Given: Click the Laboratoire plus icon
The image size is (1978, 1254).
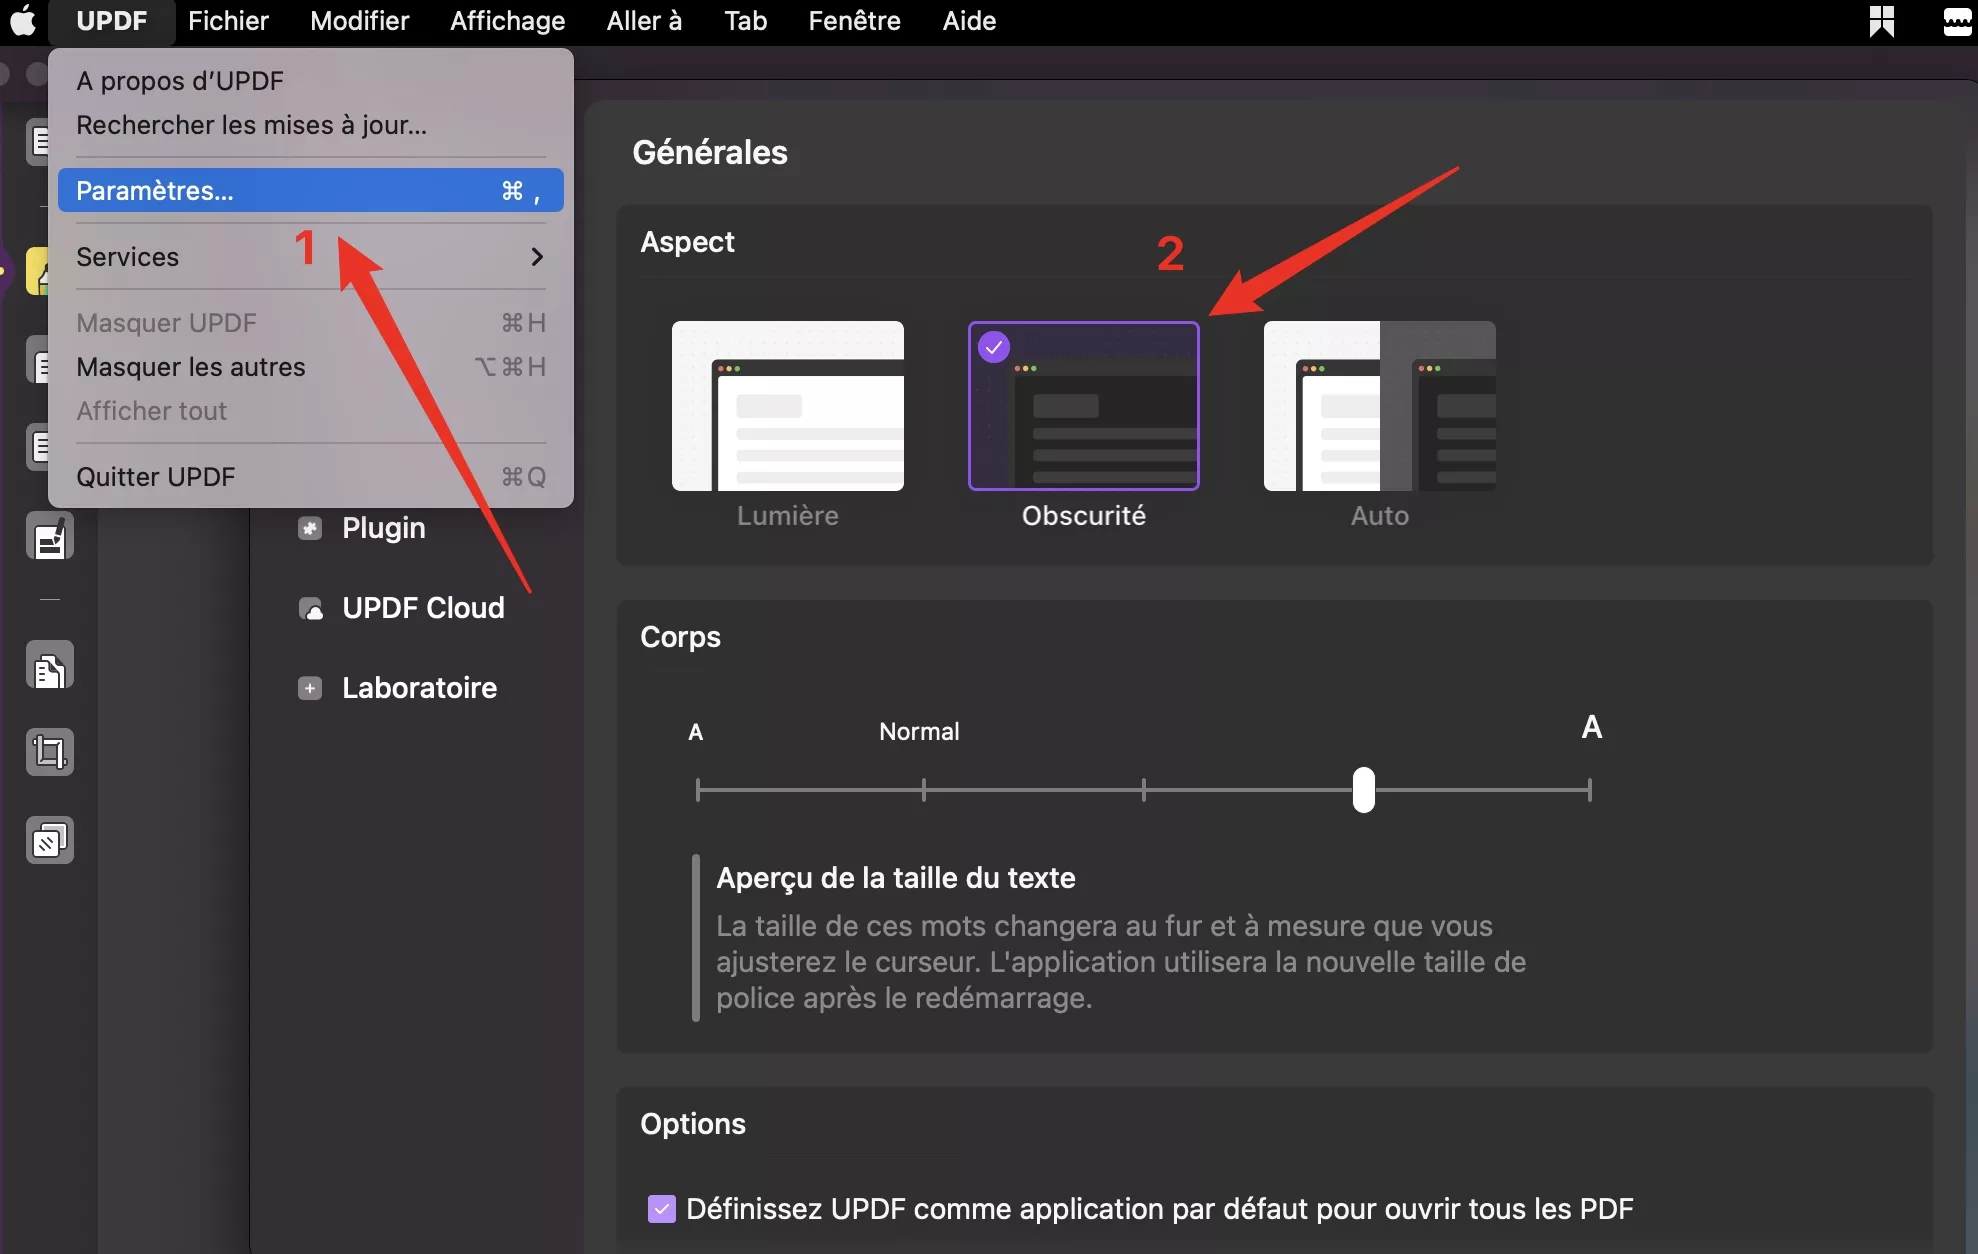Looking at the screenshot, I should coord(310,688).
